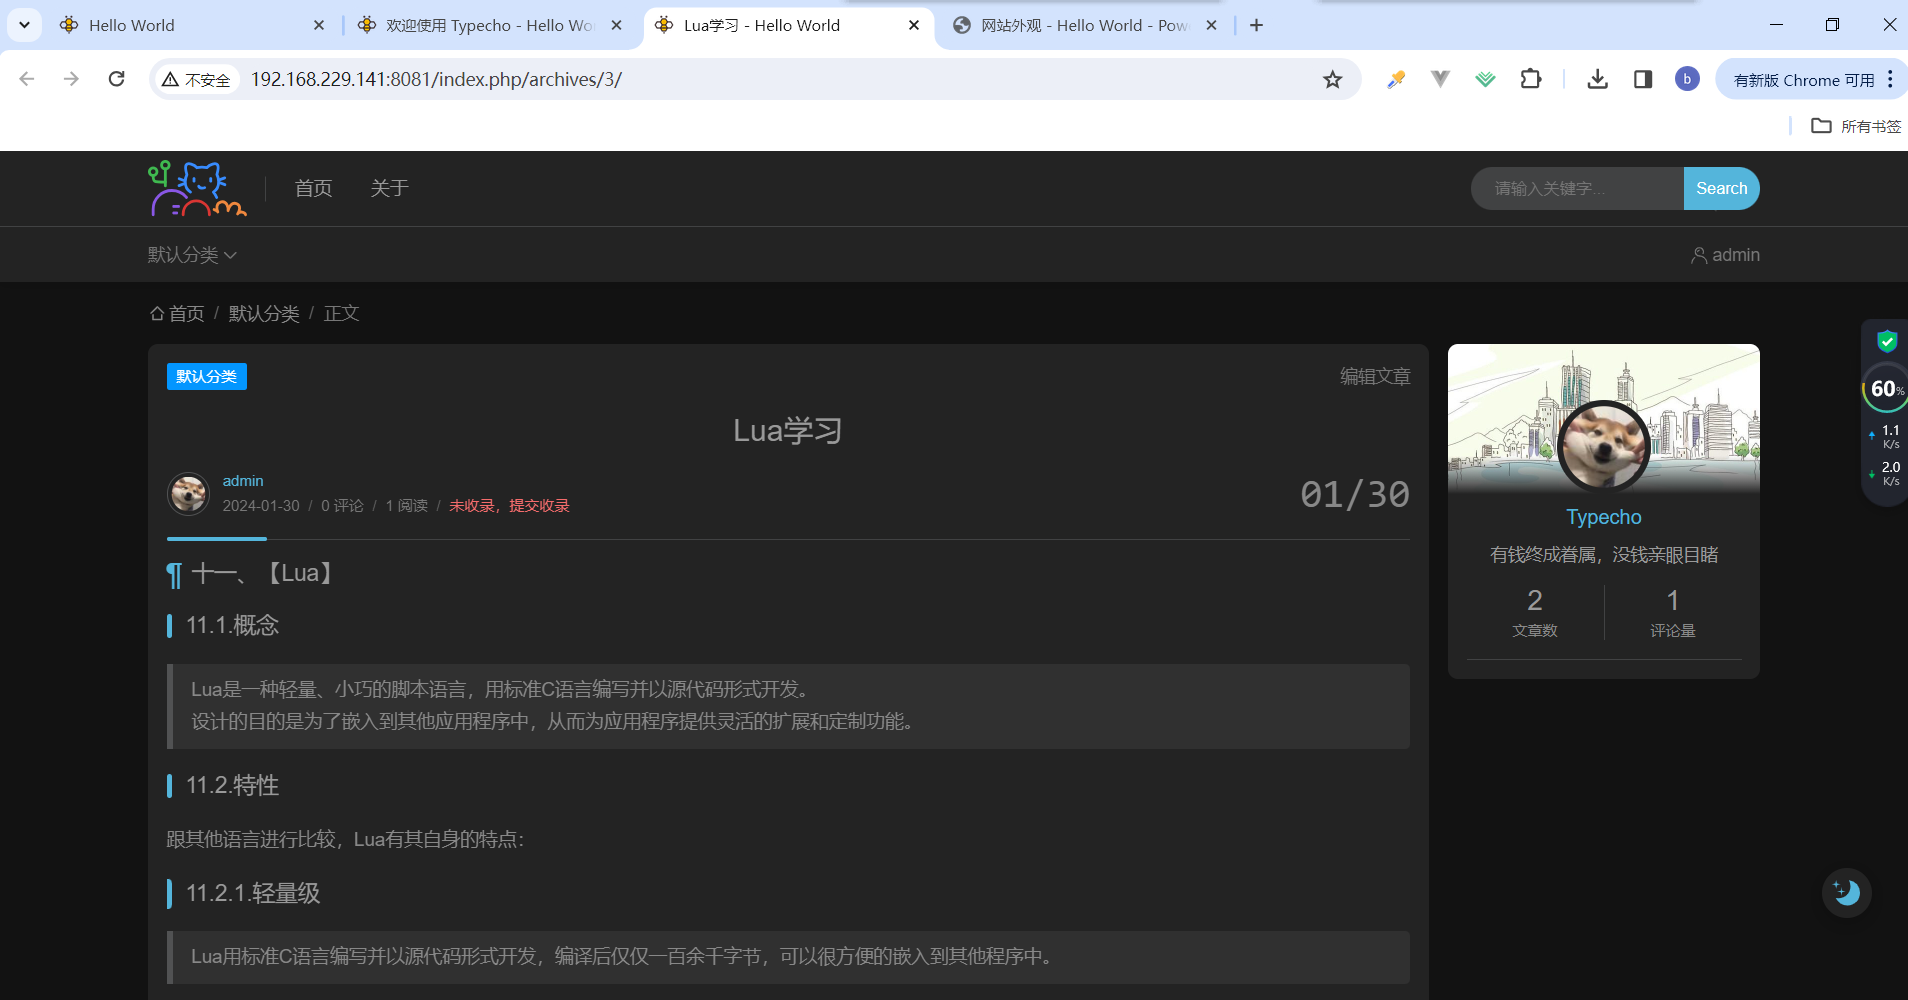This screenshot has height=1000, width=1908.
Task: Click the 01/30 date label
Action: [x=1355, y=494]
